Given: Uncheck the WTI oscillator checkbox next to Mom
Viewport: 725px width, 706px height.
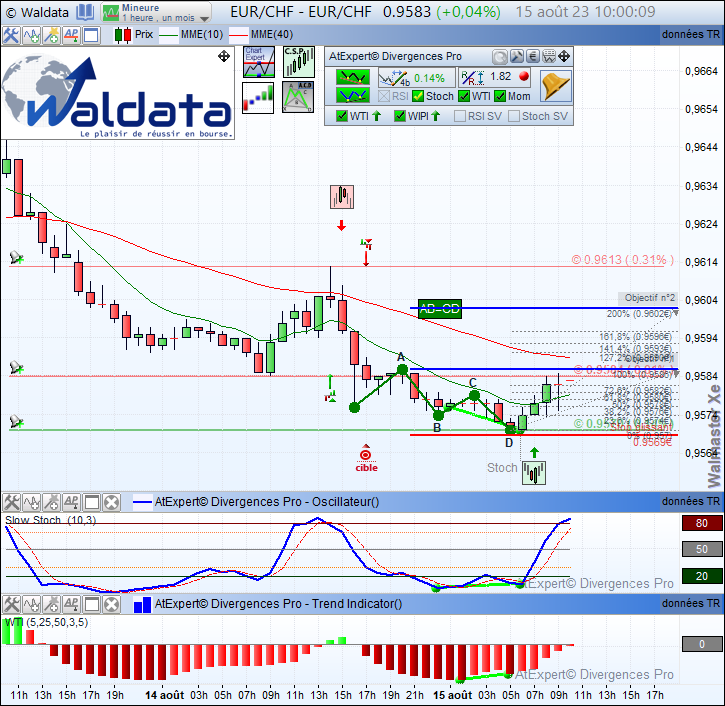Looking at the screenshot, I should click(x=464, y=96).
